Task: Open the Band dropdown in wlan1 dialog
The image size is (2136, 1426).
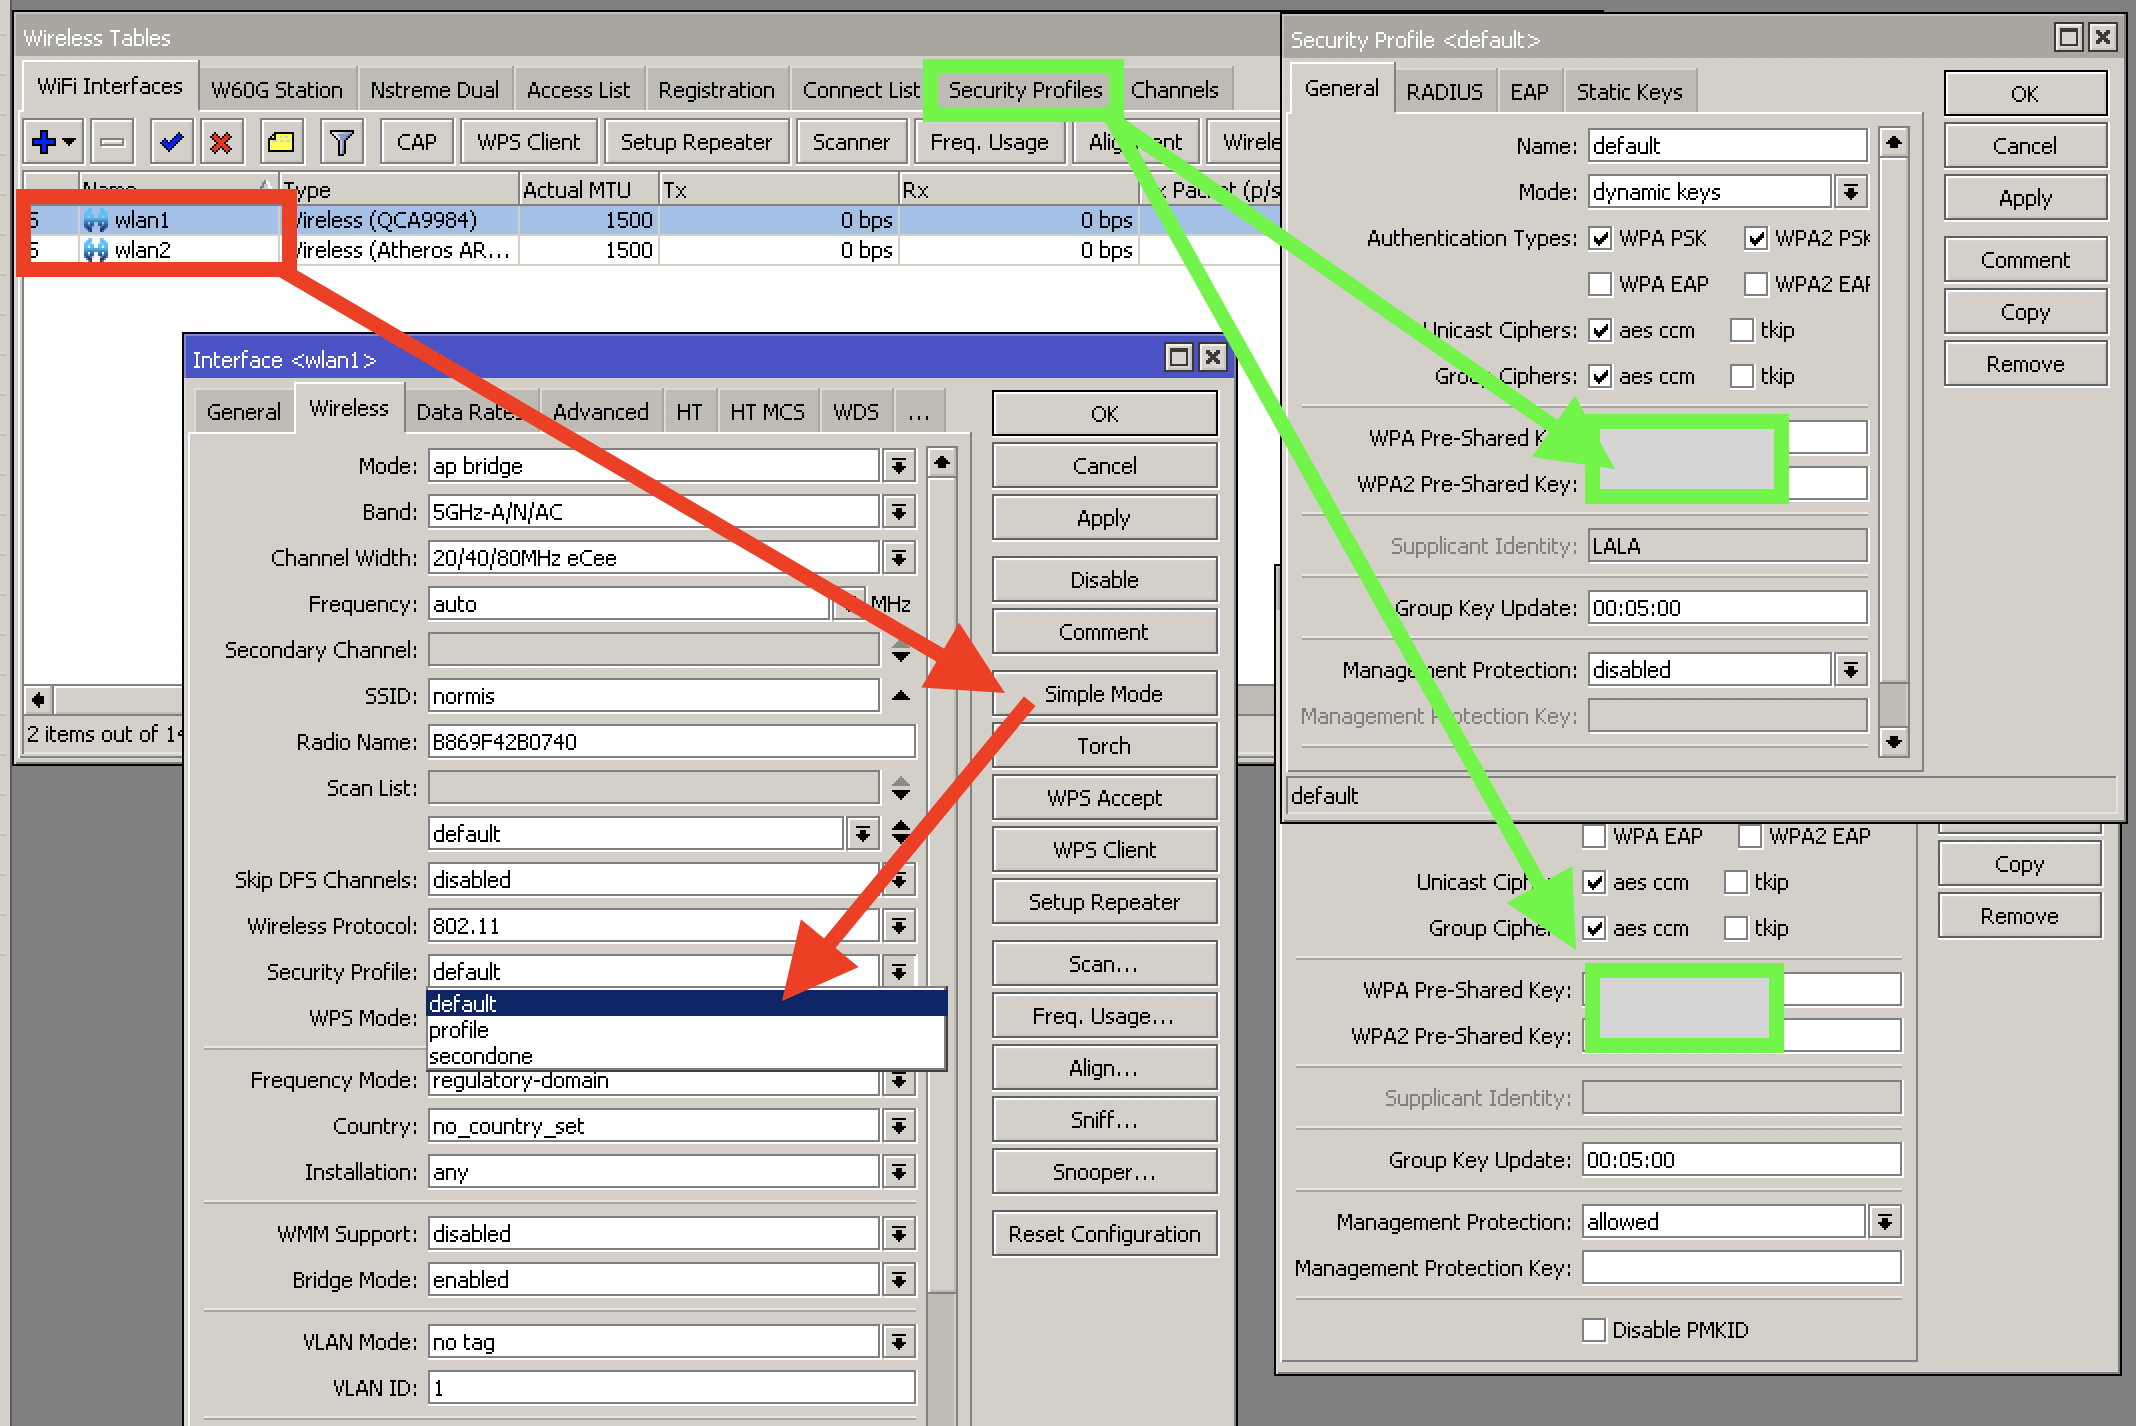Action: tap(899, 512)
